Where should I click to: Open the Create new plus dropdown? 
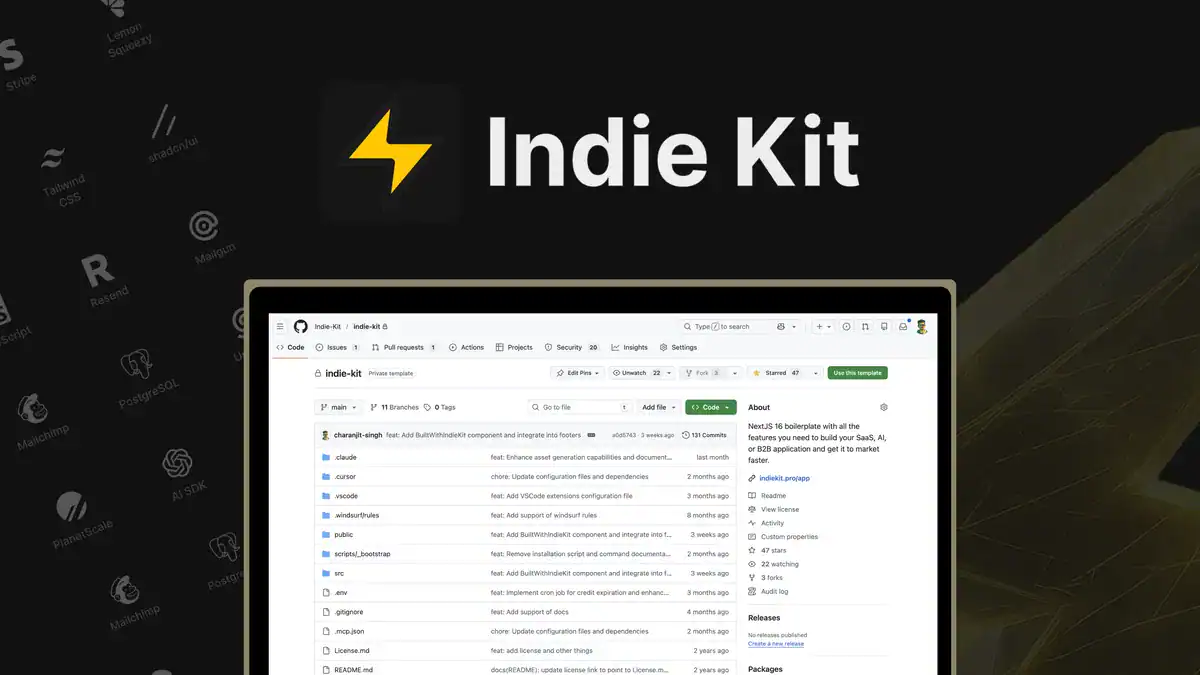pos(823,327)
